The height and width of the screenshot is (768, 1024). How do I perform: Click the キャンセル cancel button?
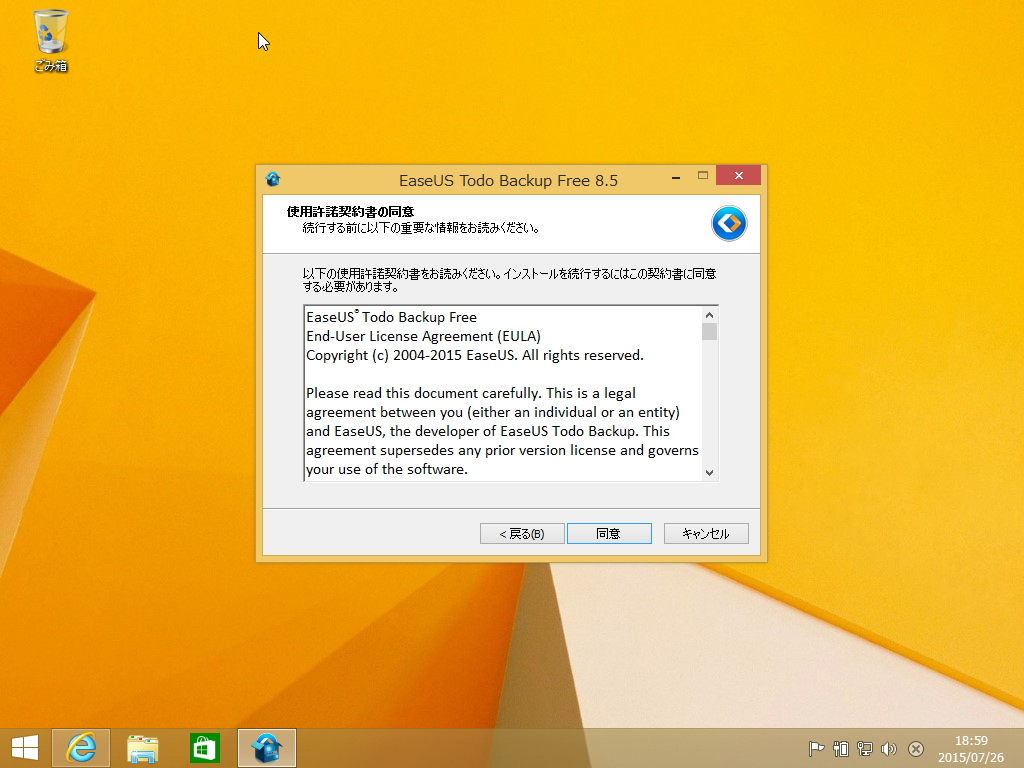[x=706, y=534]
